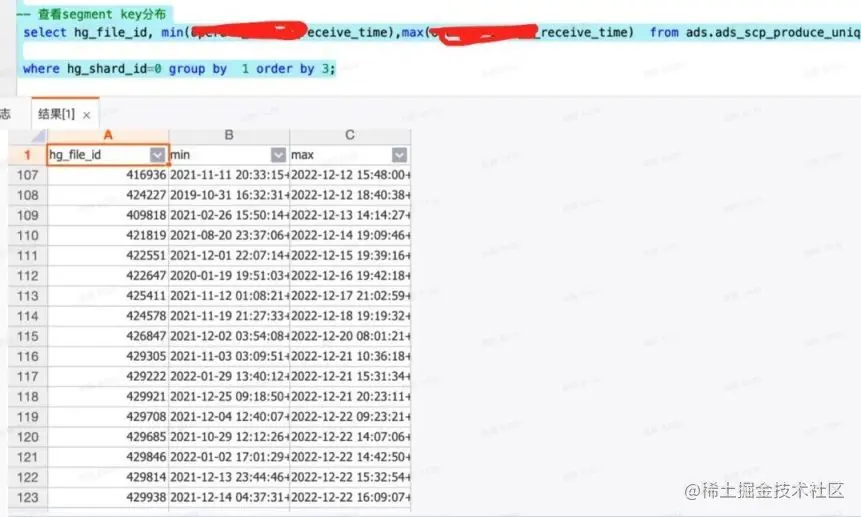Select column B header

coord(229,135)
